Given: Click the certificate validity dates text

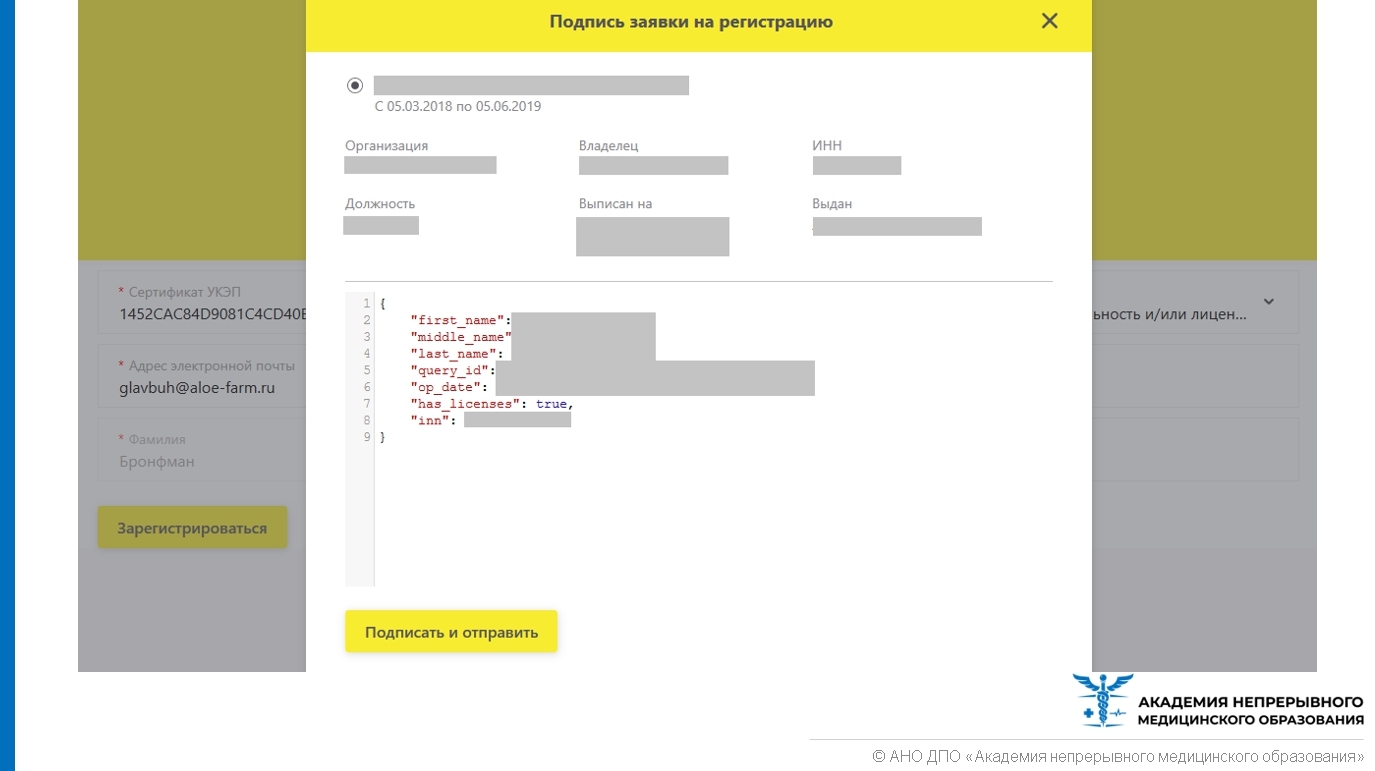Looking at the screenshot, I should pyautogui.click(x=458, y=106).
